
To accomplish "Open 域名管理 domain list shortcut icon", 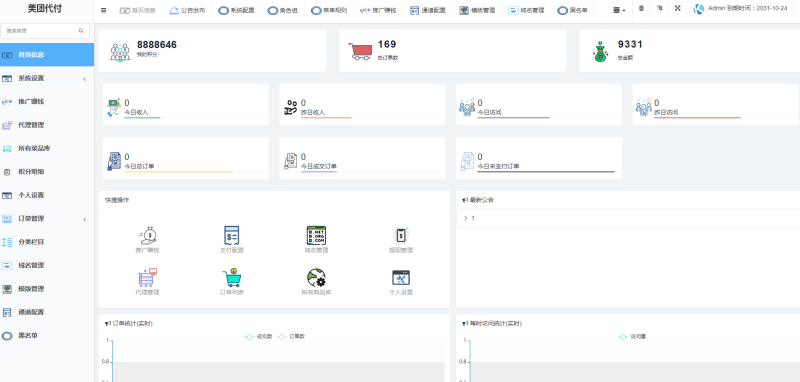I will [316, 235].
